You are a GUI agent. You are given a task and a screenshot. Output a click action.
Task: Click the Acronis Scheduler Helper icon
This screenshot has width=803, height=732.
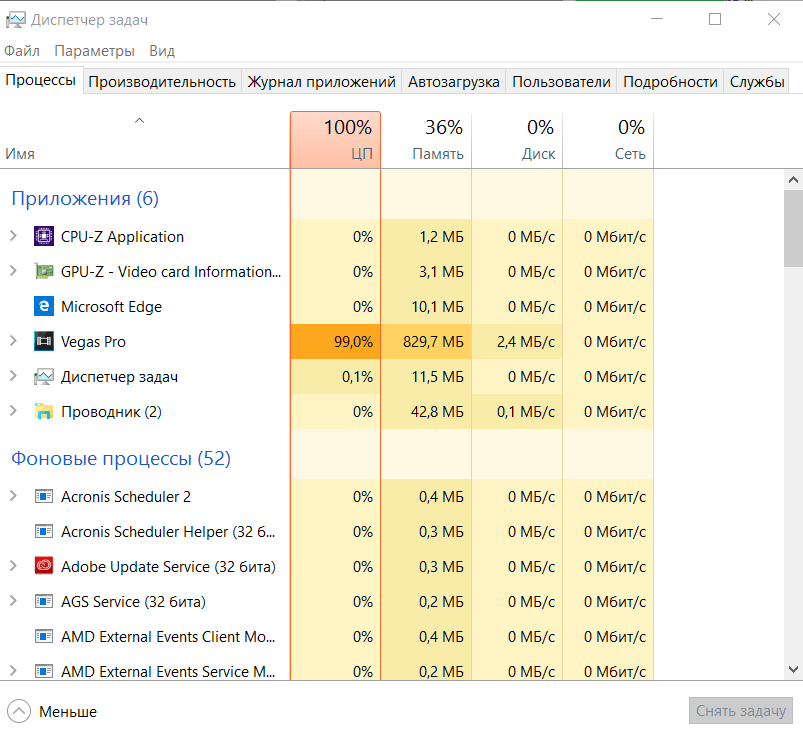tap(44, 531)
